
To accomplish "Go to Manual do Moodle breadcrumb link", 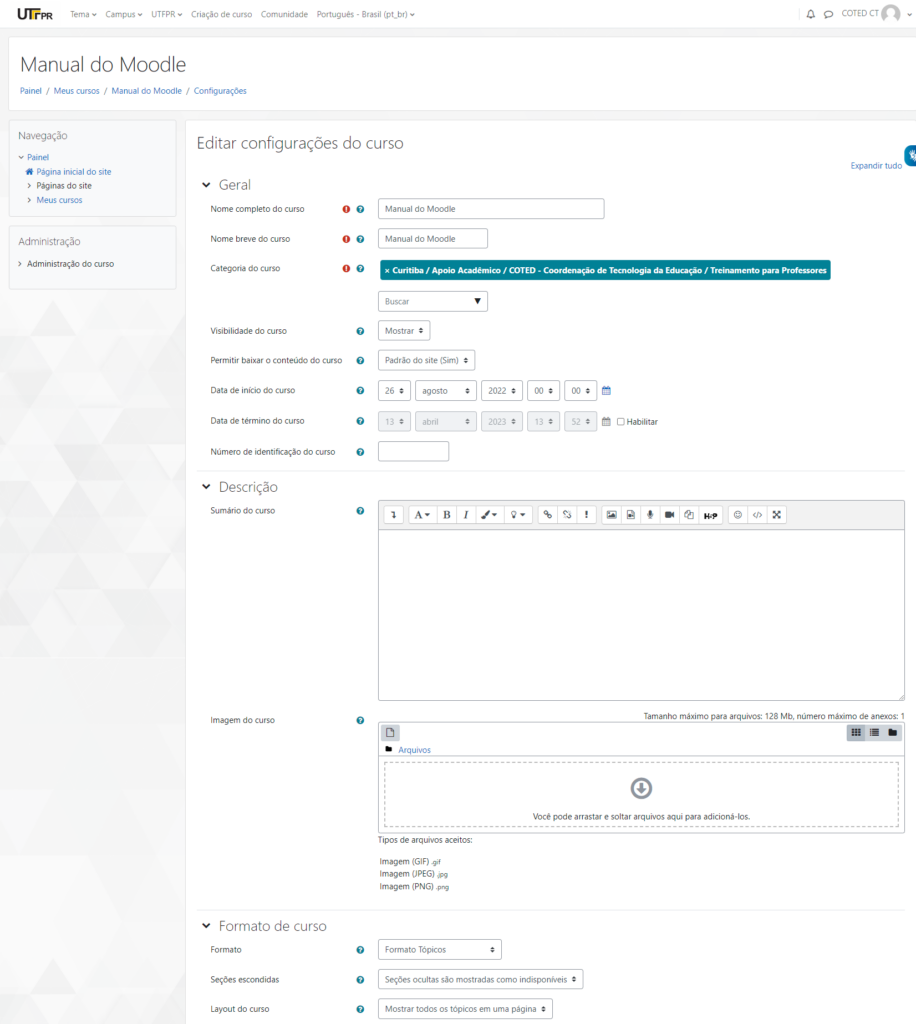I will point(146,91).
